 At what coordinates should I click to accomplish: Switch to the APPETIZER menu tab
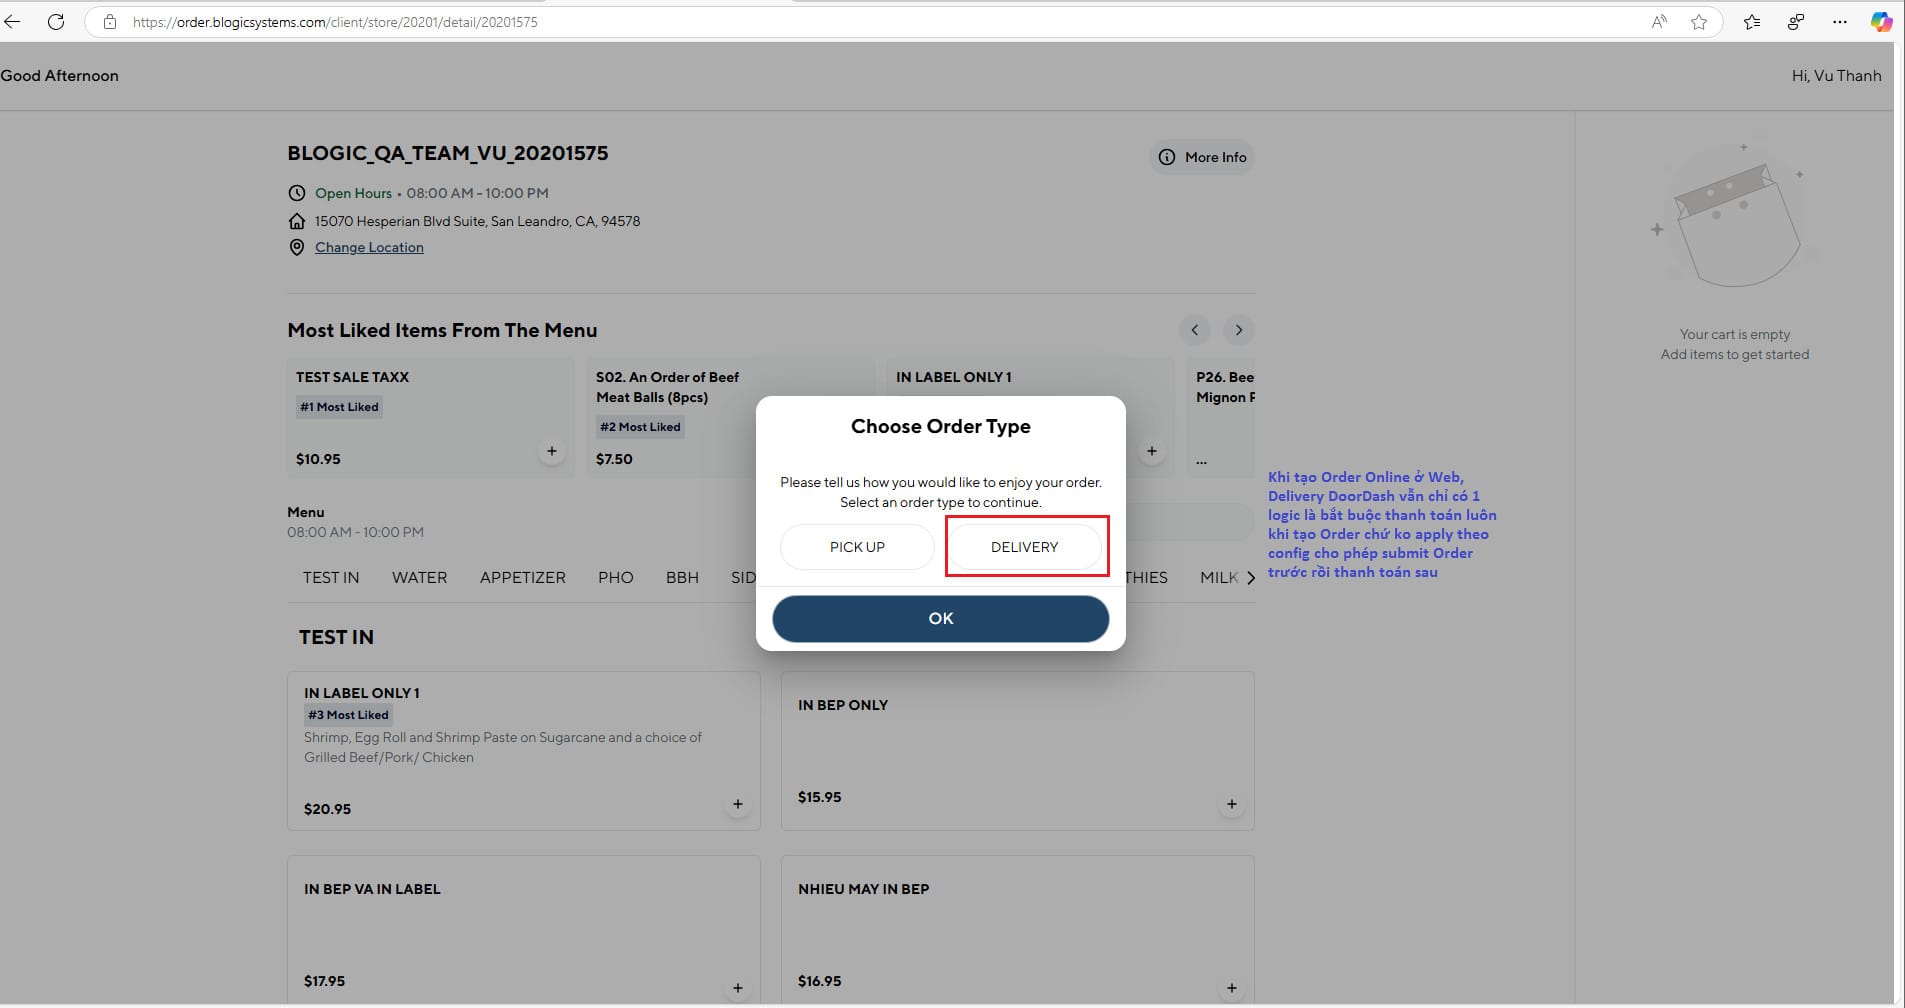[x=522, y=578]
